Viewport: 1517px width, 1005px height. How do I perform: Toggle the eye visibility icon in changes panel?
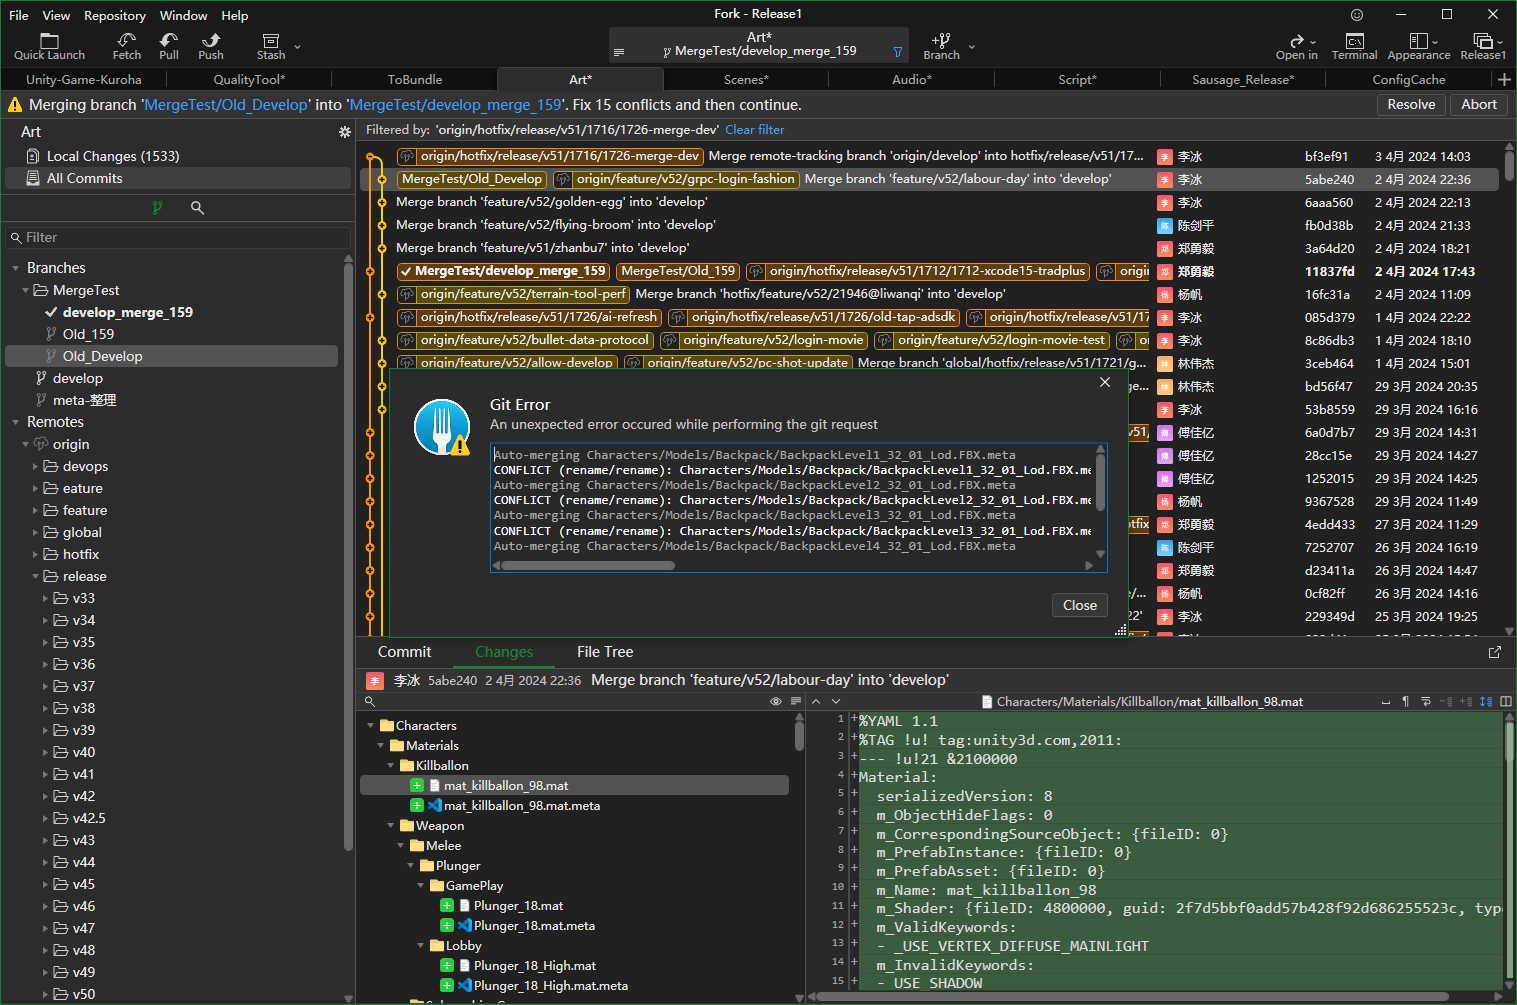[775, 702]
